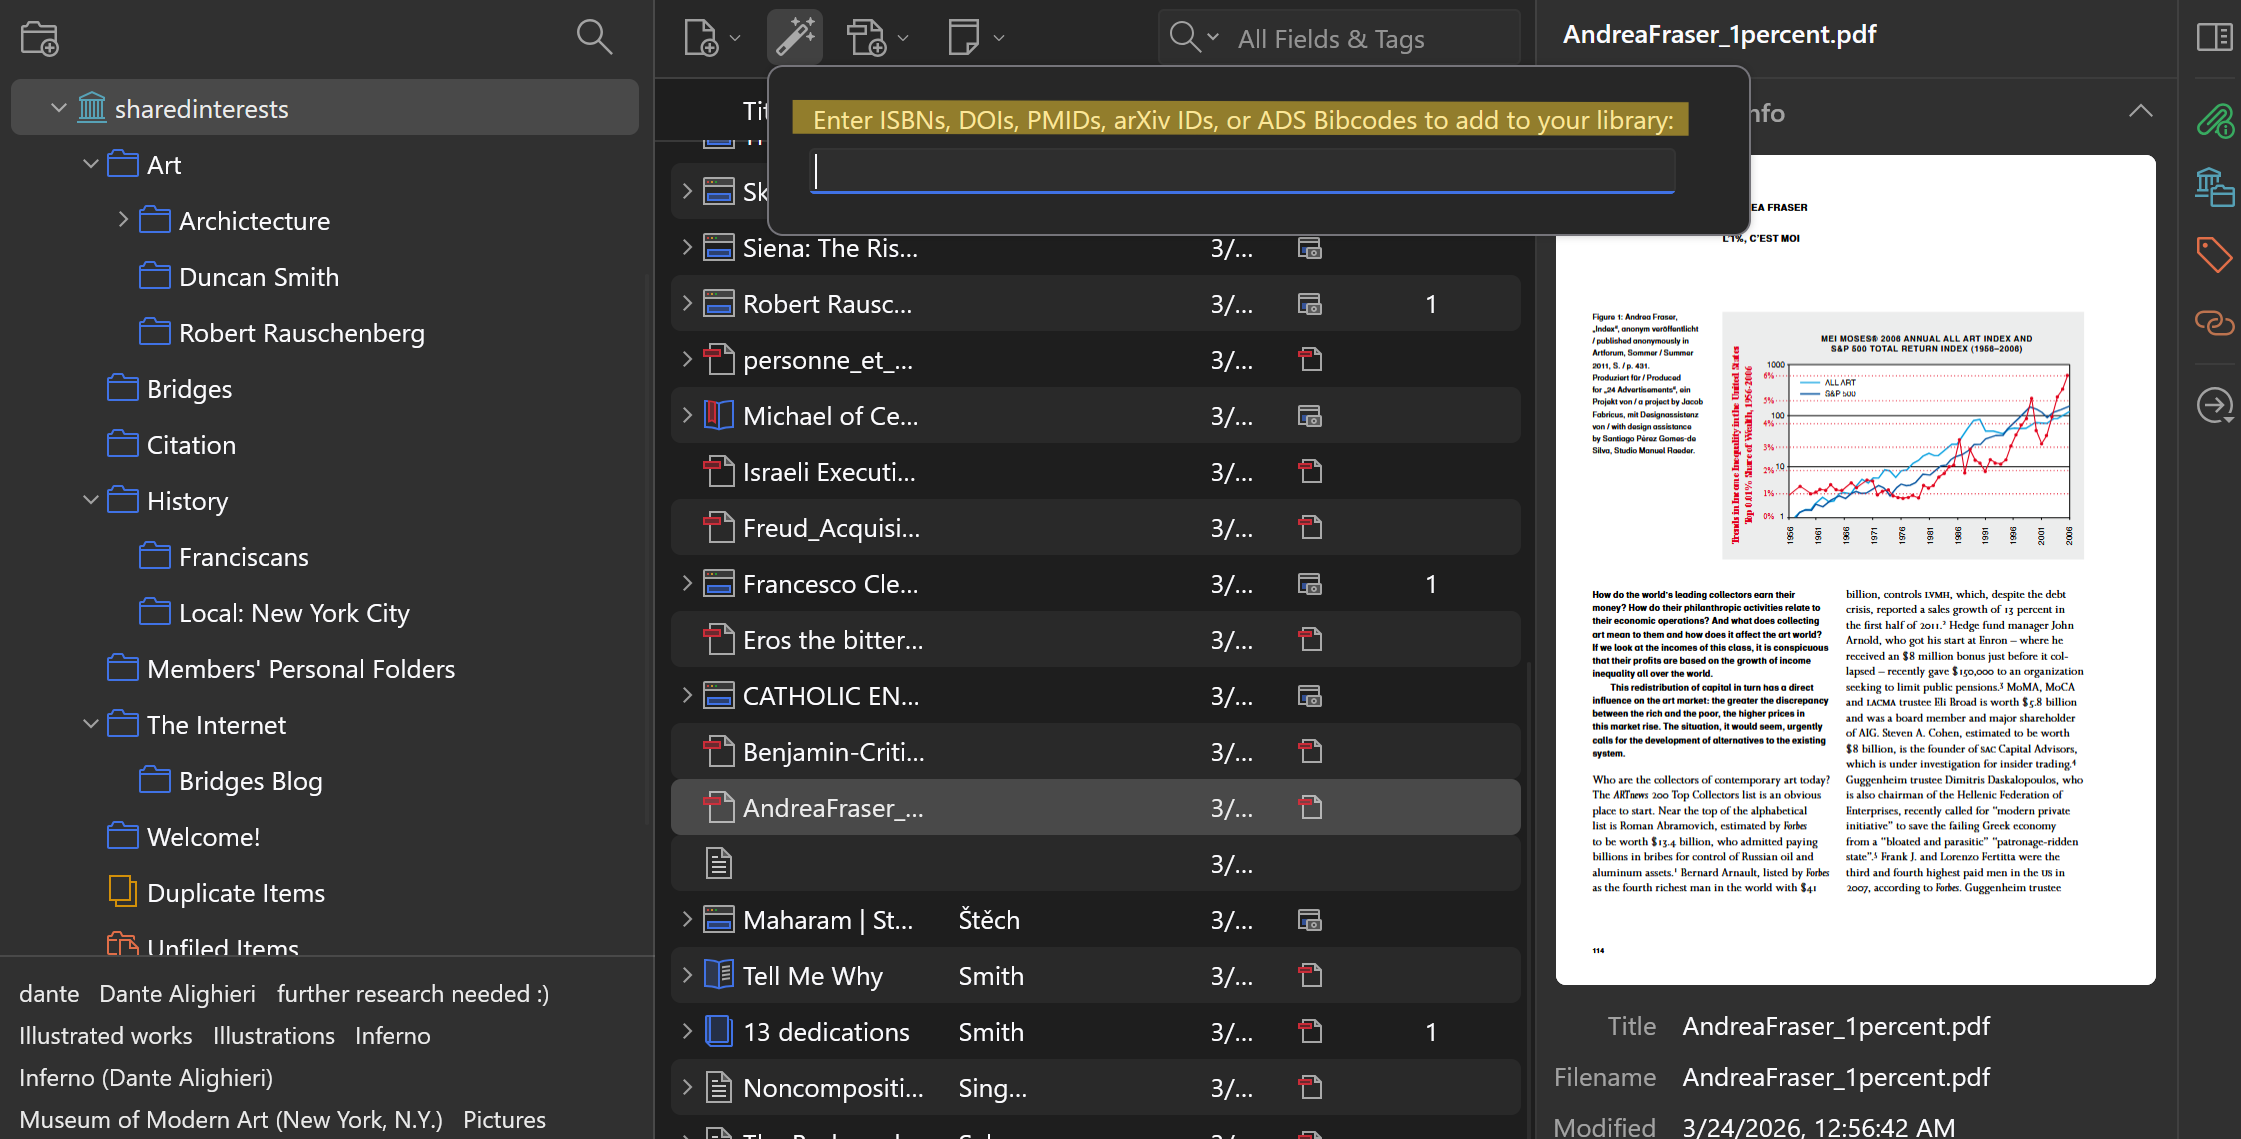Open the search mode dropdown arrow
The image size is (2241, 1139).
(x=1213, y=38)
